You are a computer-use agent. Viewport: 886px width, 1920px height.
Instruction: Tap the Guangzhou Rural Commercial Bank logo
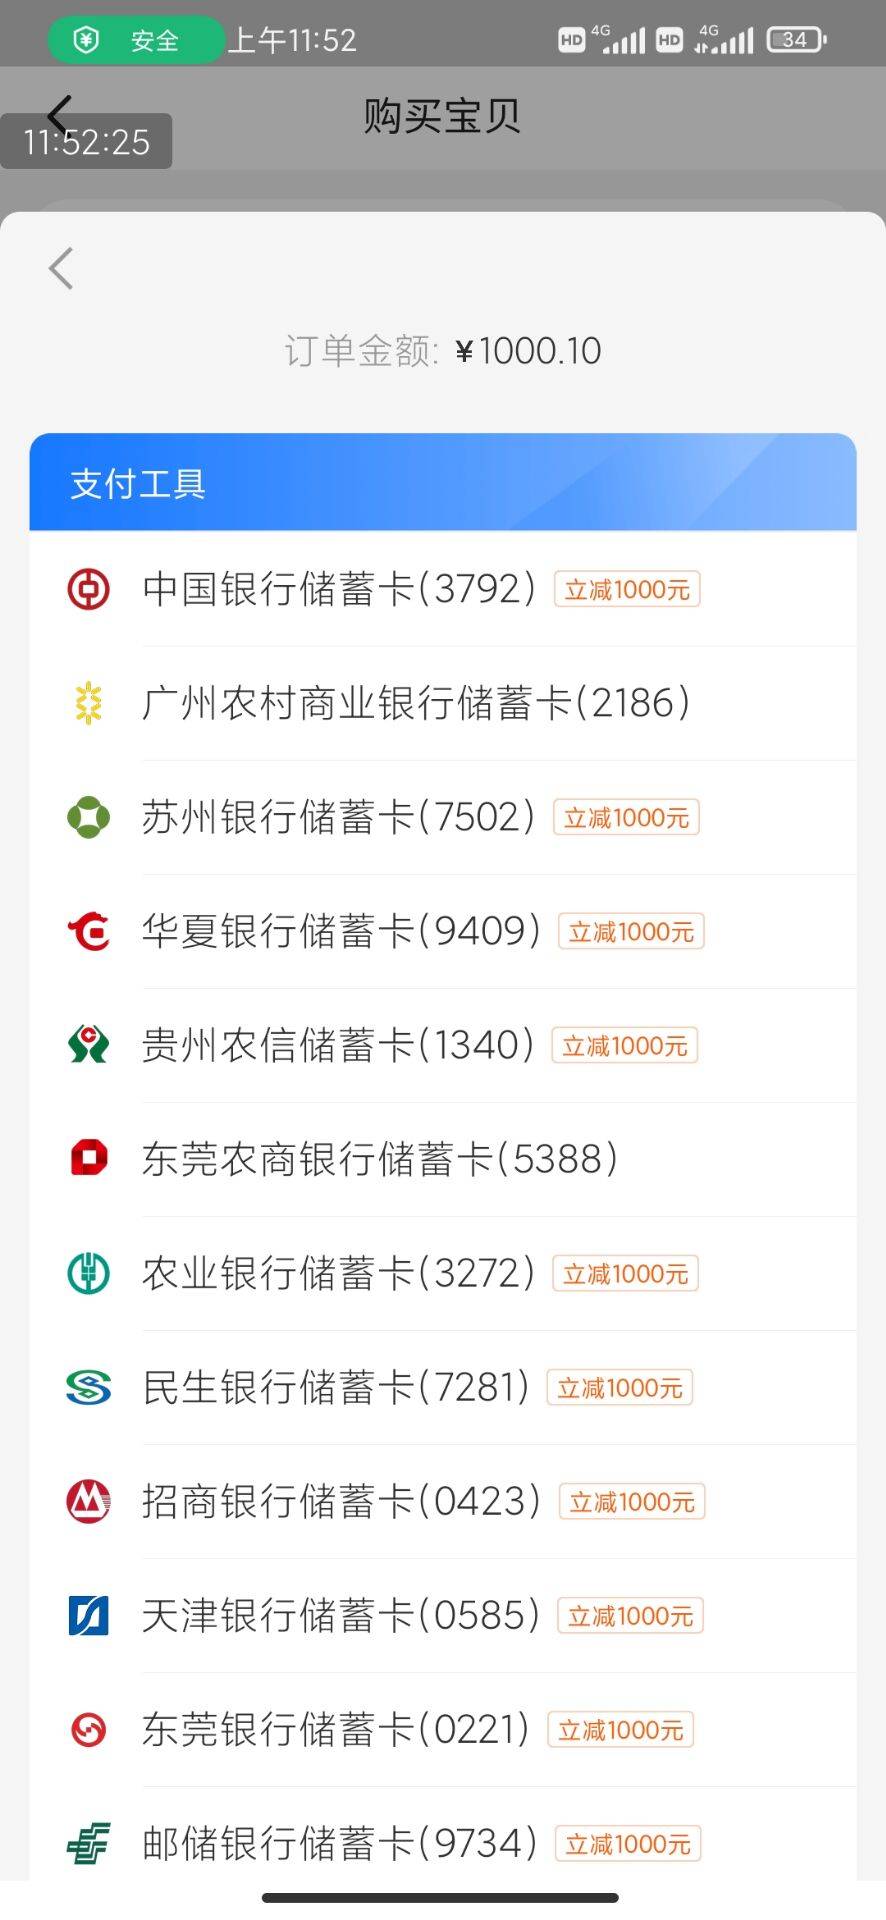coord(88,703)
